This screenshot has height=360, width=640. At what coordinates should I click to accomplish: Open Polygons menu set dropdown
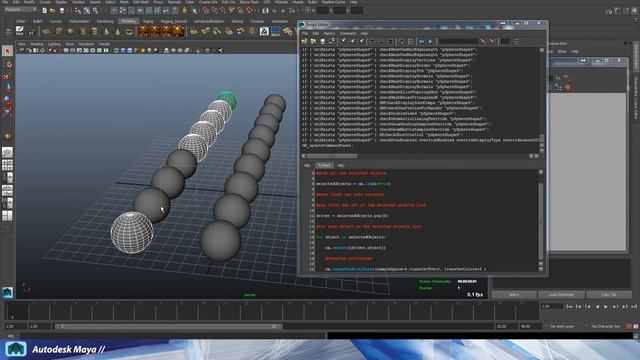point(20,9)
